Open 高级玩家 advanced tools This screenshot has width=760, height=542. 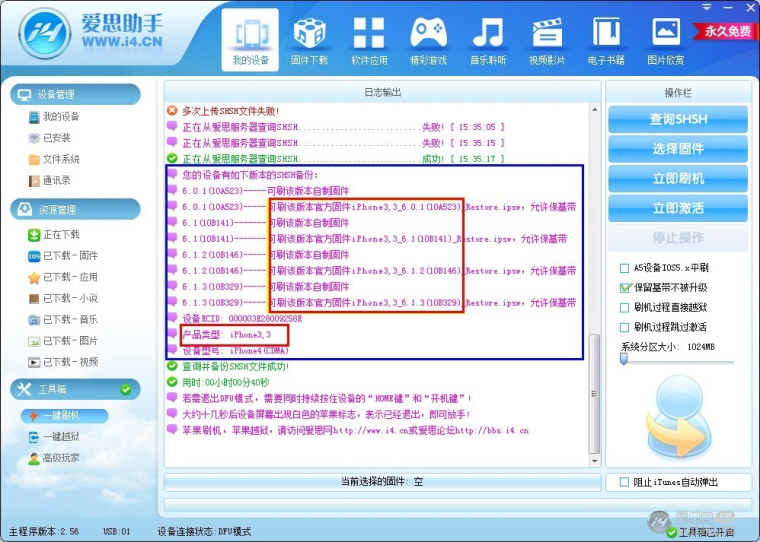click(x=54, y=458)
